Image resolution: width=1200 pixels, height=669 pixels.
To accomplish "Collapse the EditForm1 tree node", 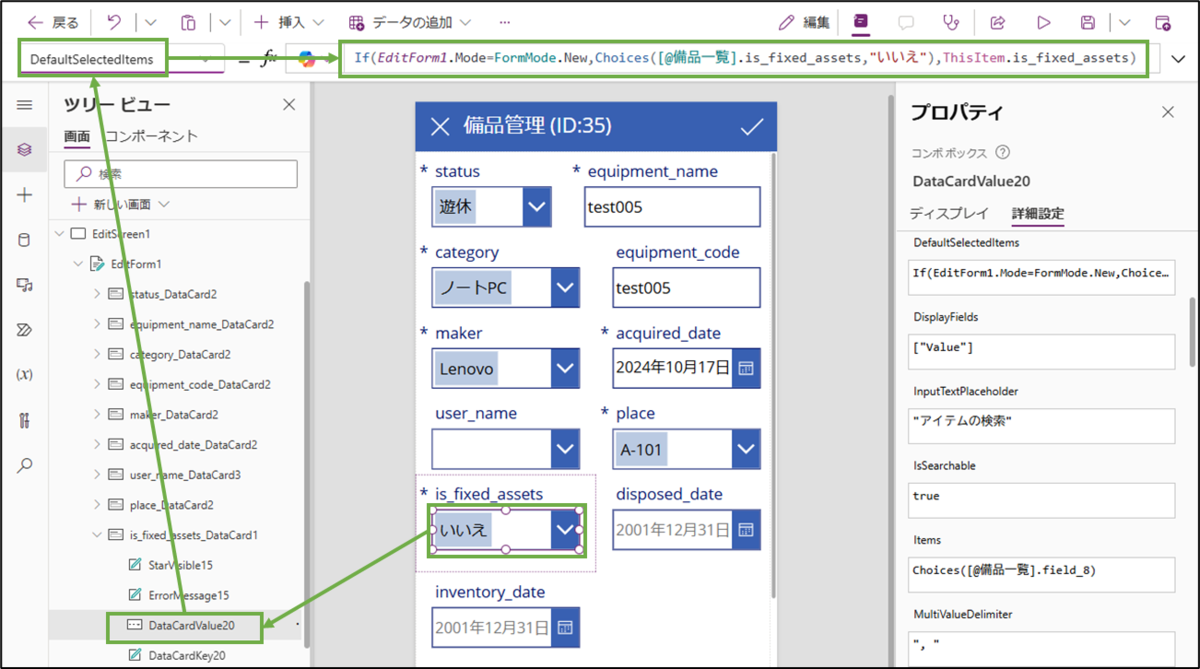I will coord(77,264).
